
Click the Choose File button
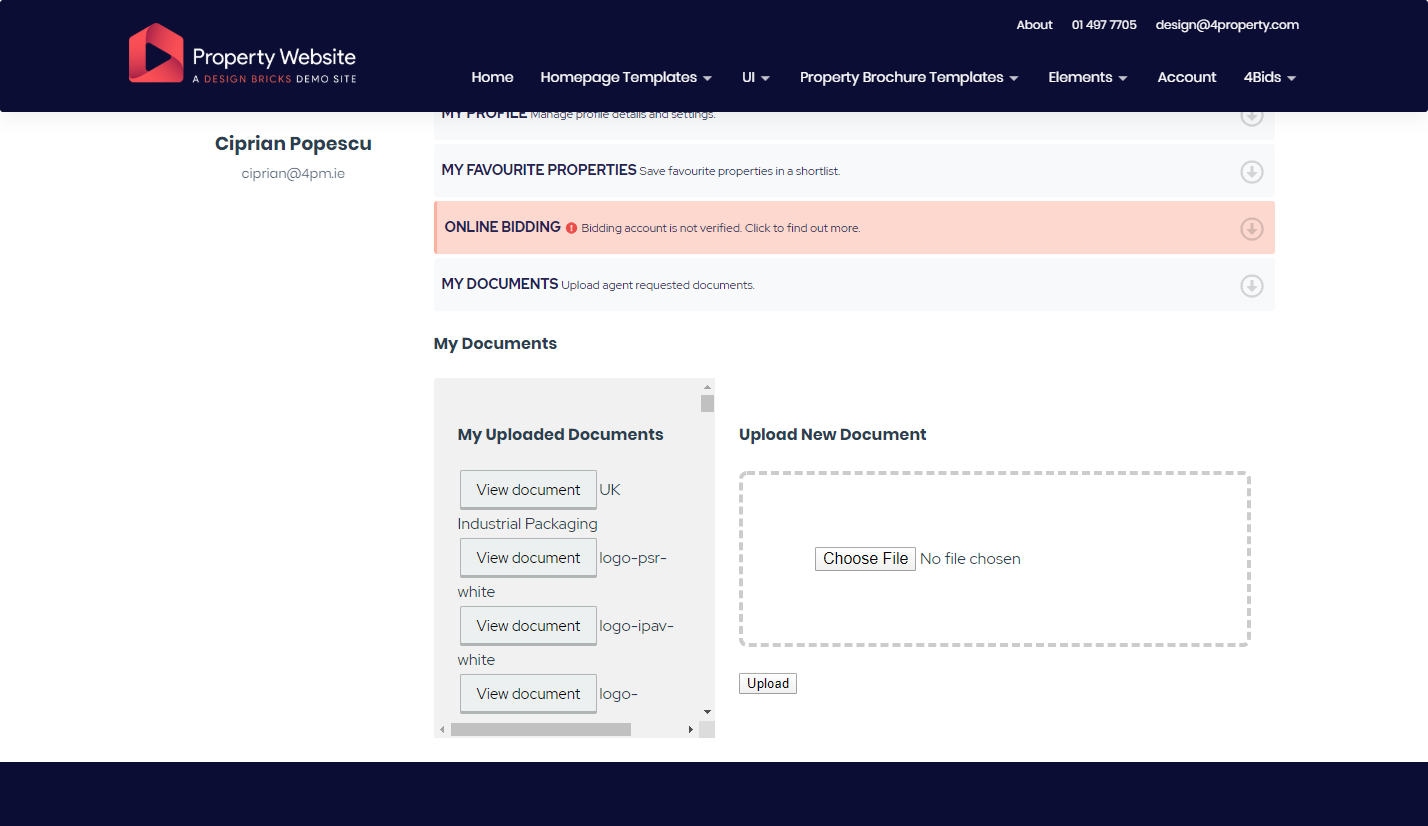(x=865, y=559)
